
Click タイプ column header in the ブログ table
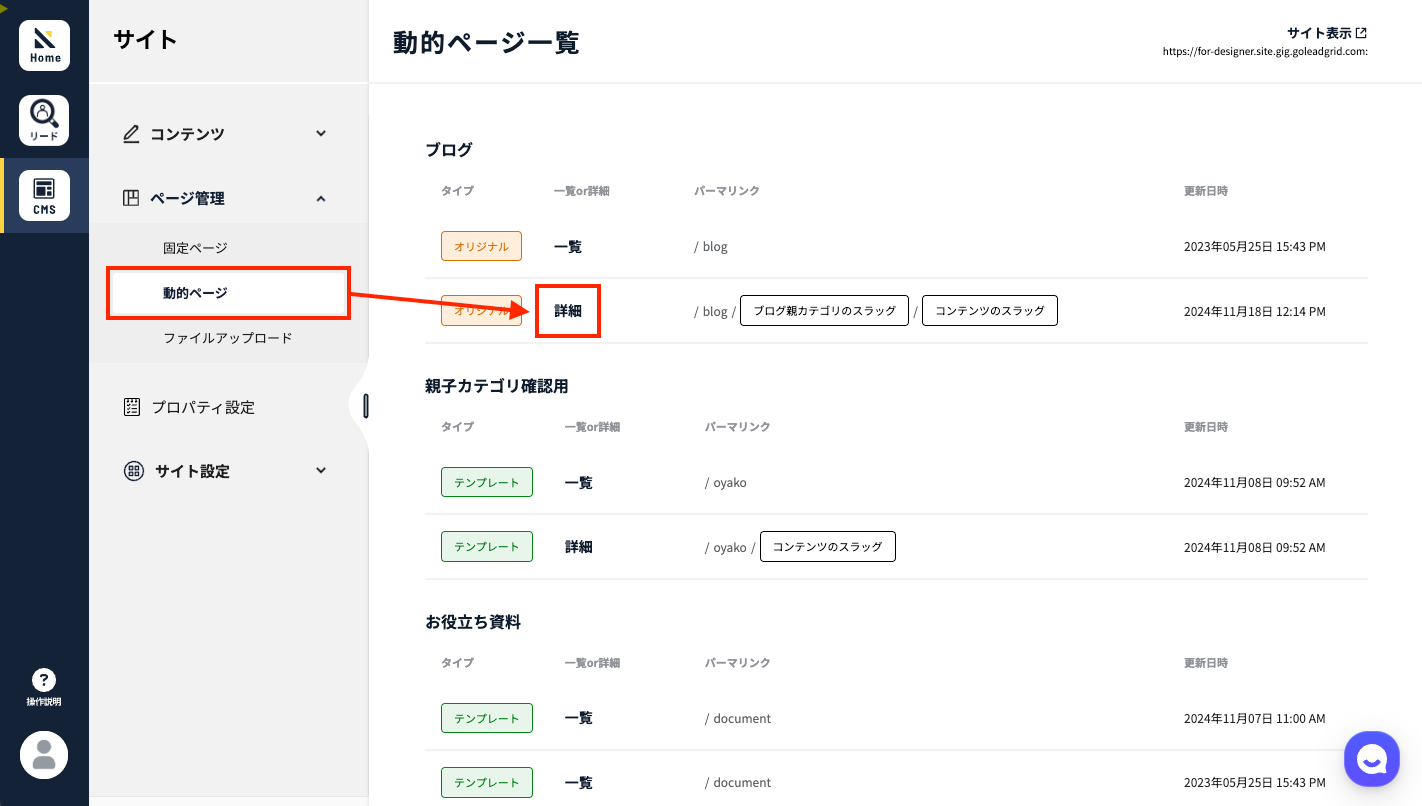click(x=457, y=191)
